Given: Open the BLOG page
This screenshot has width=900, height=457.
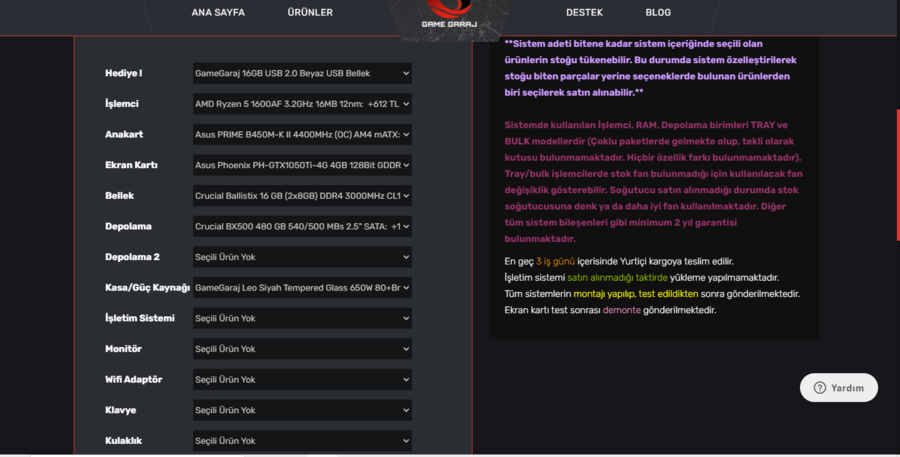Looking at the screenshot, I should click(658, 12).
